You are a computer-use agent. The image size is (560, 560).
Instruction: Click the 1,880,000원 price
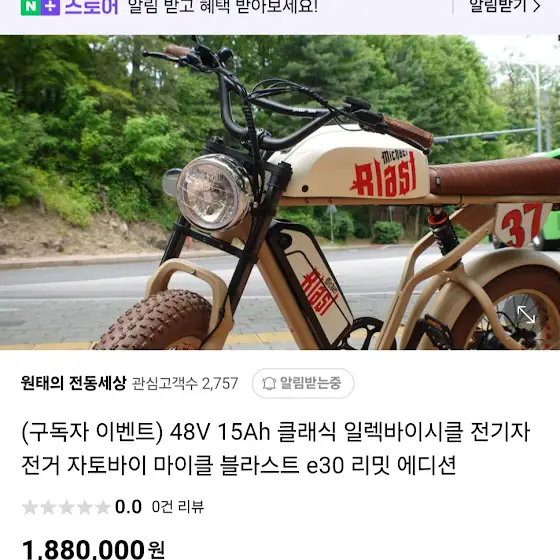click(93, 549)
